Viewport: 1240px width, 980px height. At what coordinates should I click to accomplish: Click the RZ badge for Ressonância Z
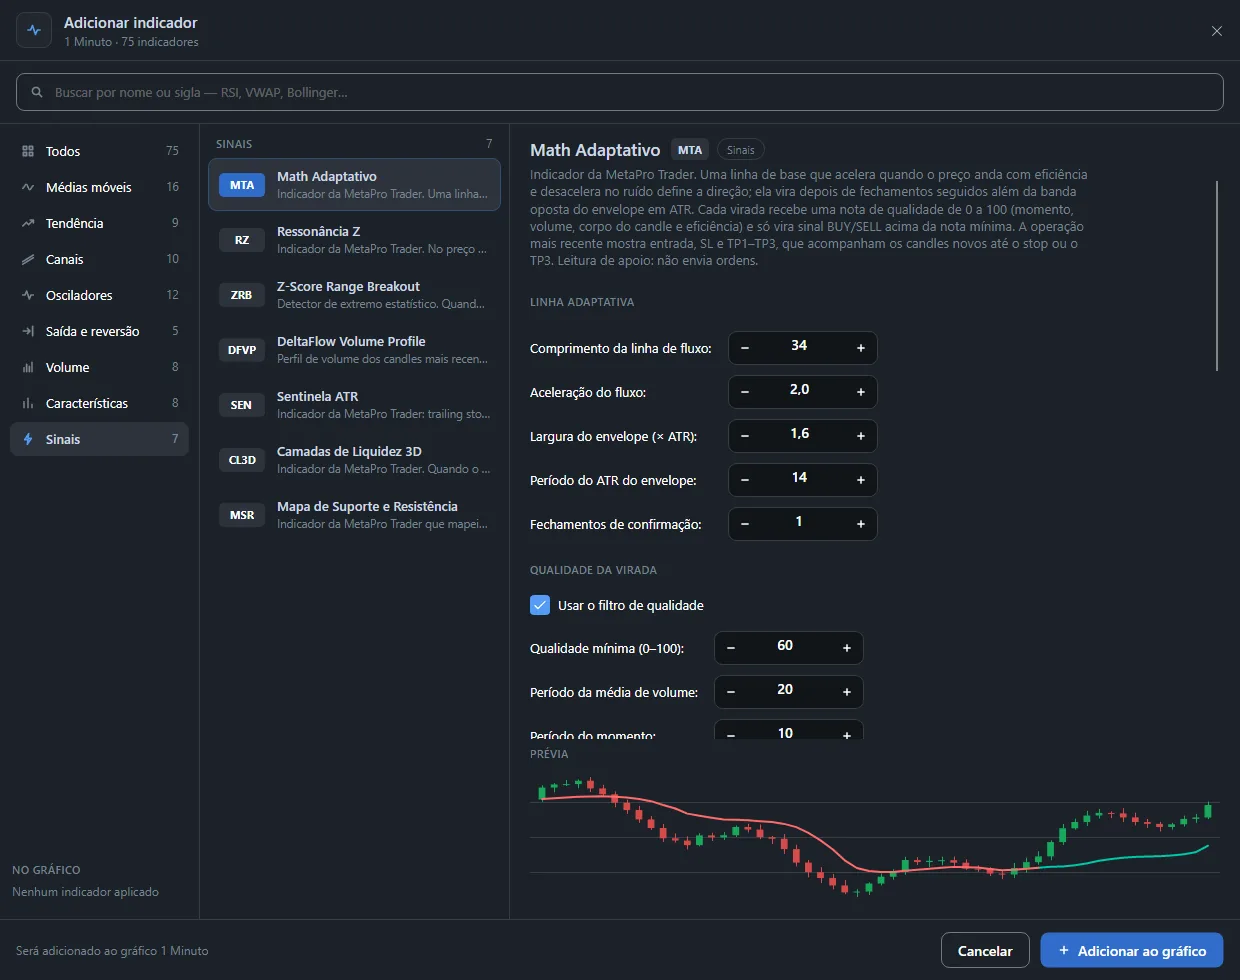coord(242,240)
